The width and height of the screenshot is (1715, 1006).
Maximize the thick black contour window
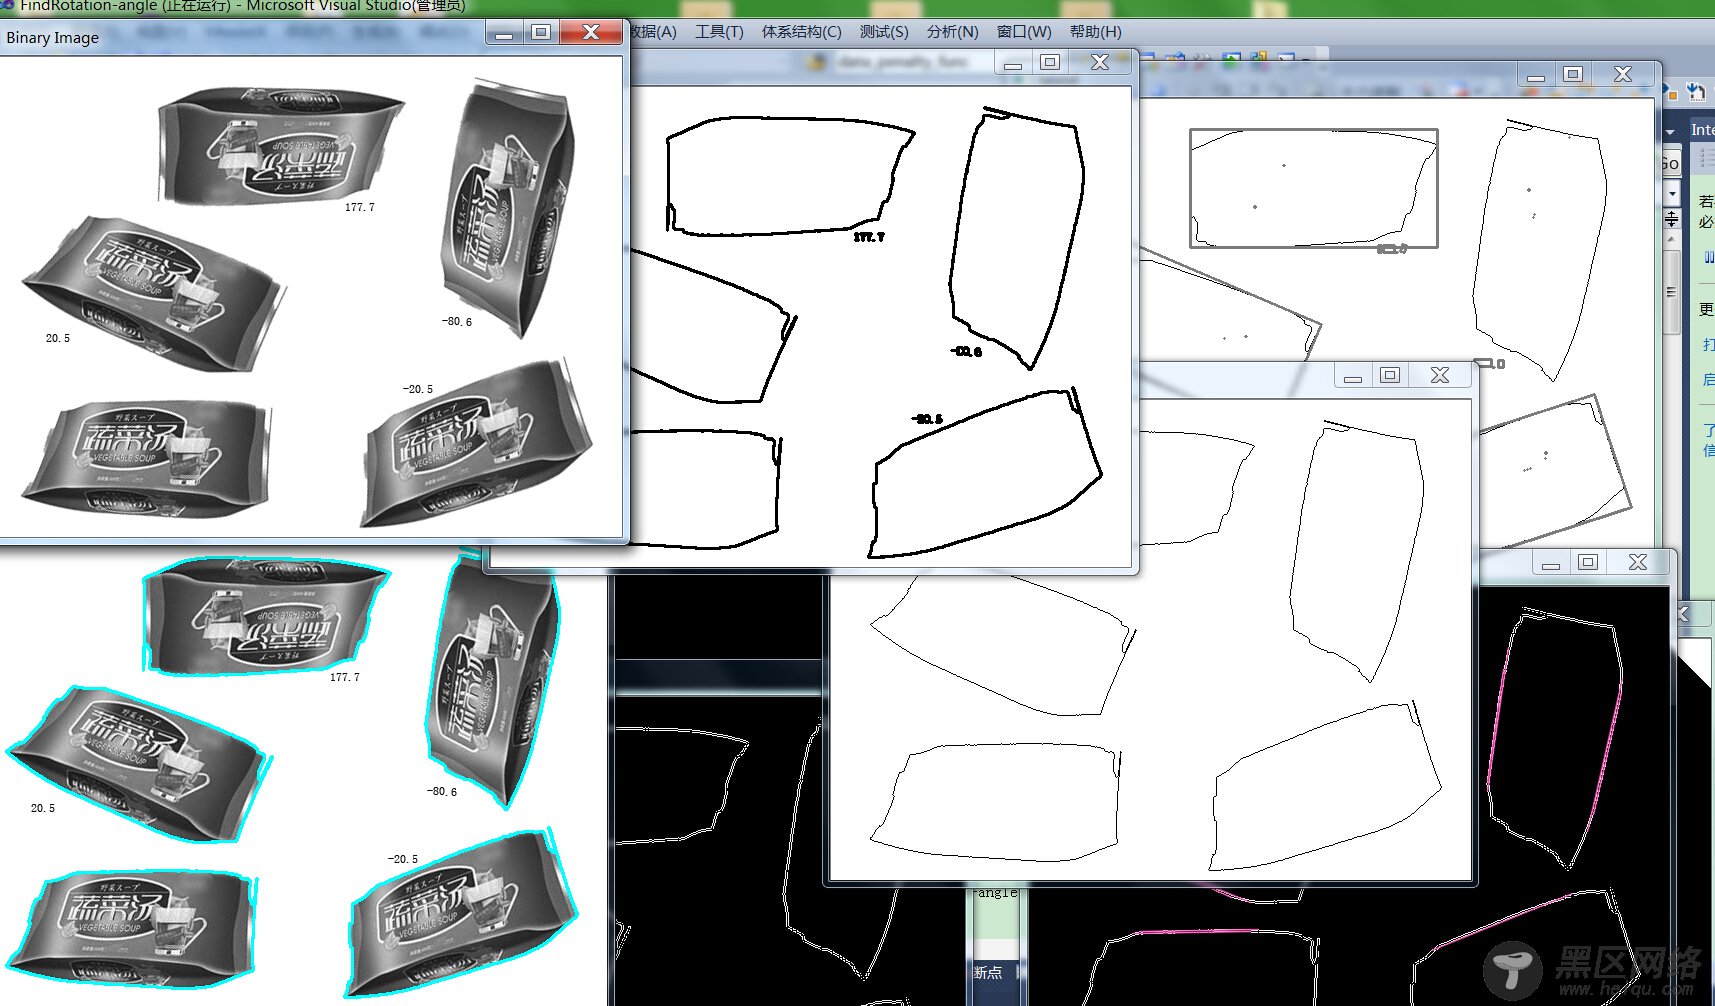1050,62
